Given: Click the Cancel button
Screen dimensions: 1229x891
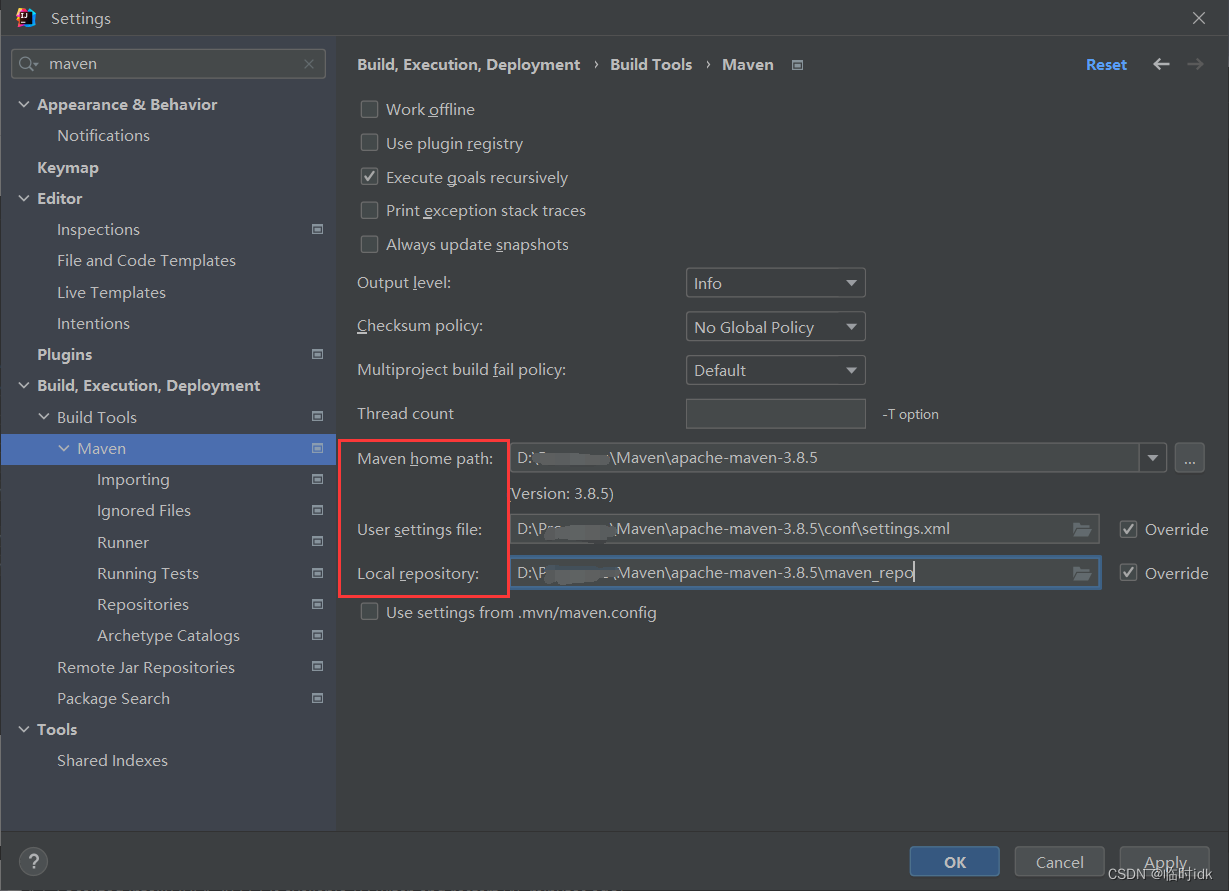Looking at the screenshot, I should [1059, 861].
